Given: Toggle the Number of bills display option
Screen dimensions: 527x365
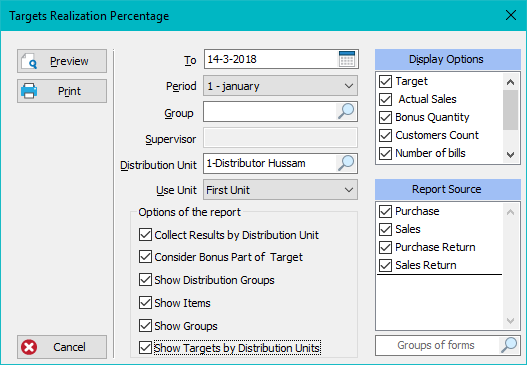Looking at the screenshot, I should click(x=386, y=153).
